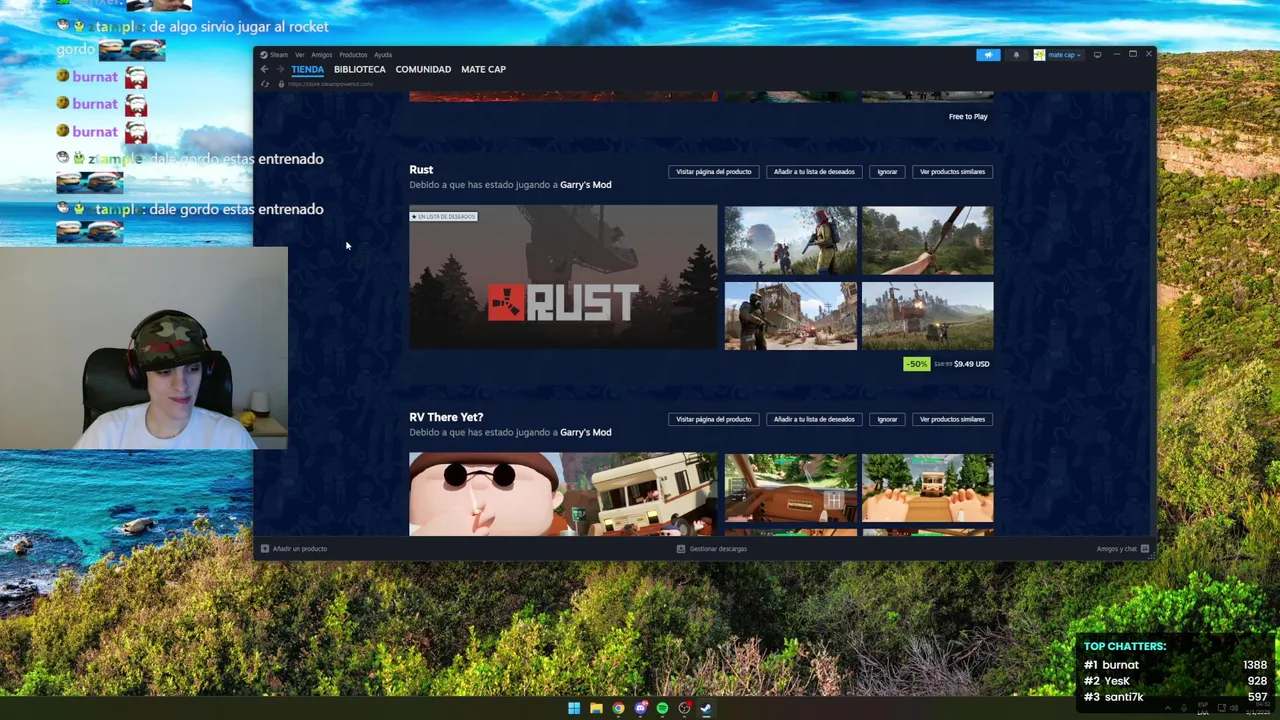Open the announcements megaphone button

tap(988, 55)
